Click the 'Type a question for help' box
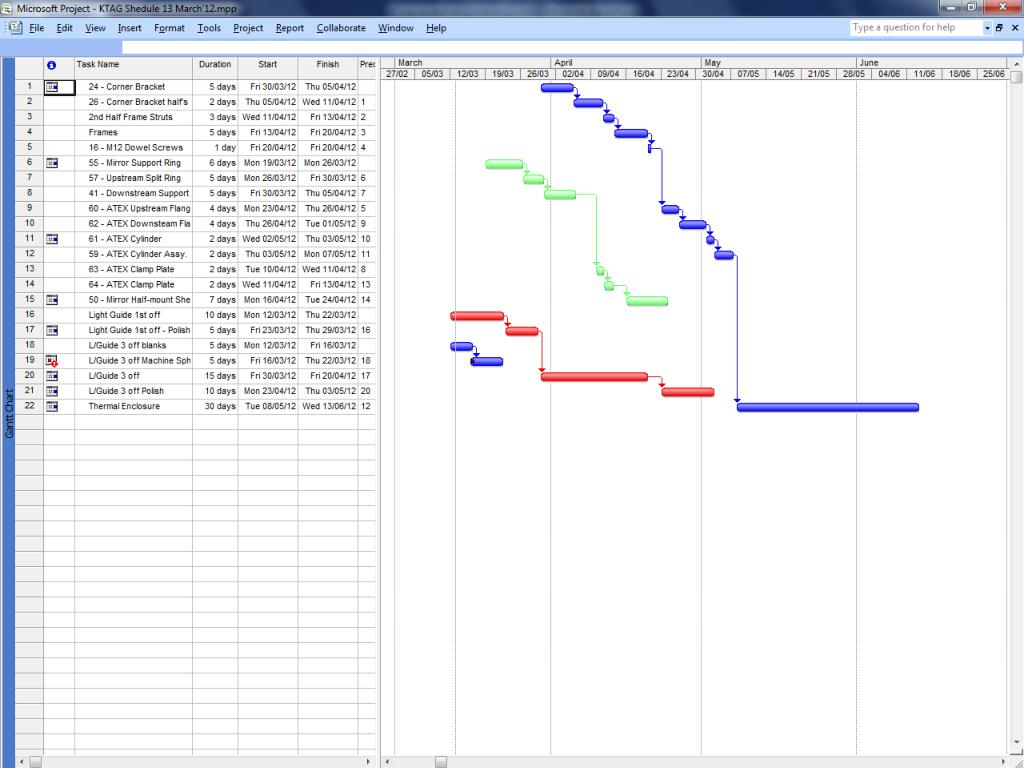This screenshot has width=1024, height=768. tap(916, 27)
